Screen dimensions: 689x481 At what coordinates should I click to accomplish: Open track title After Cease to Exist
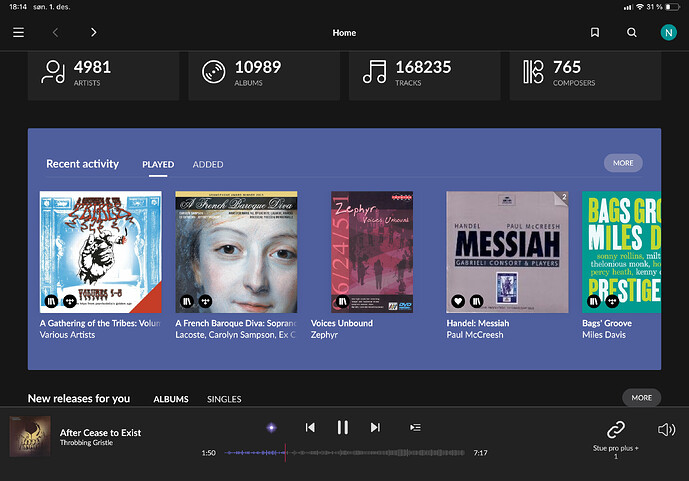(100, 433)
